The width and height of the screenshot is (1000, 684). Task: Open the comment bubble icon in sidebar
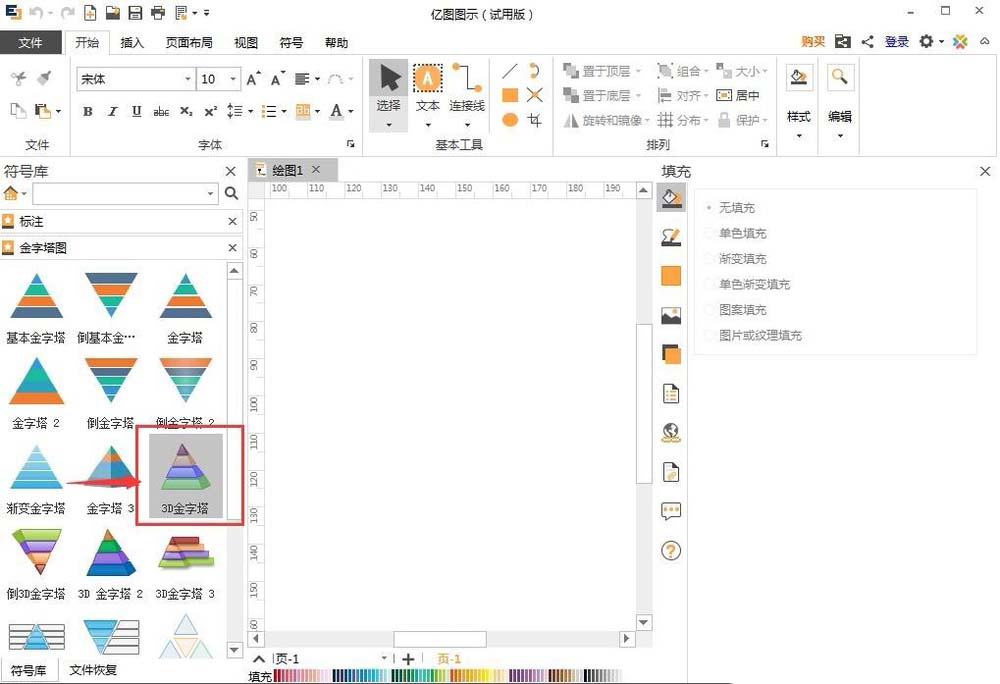pos(671,512)
